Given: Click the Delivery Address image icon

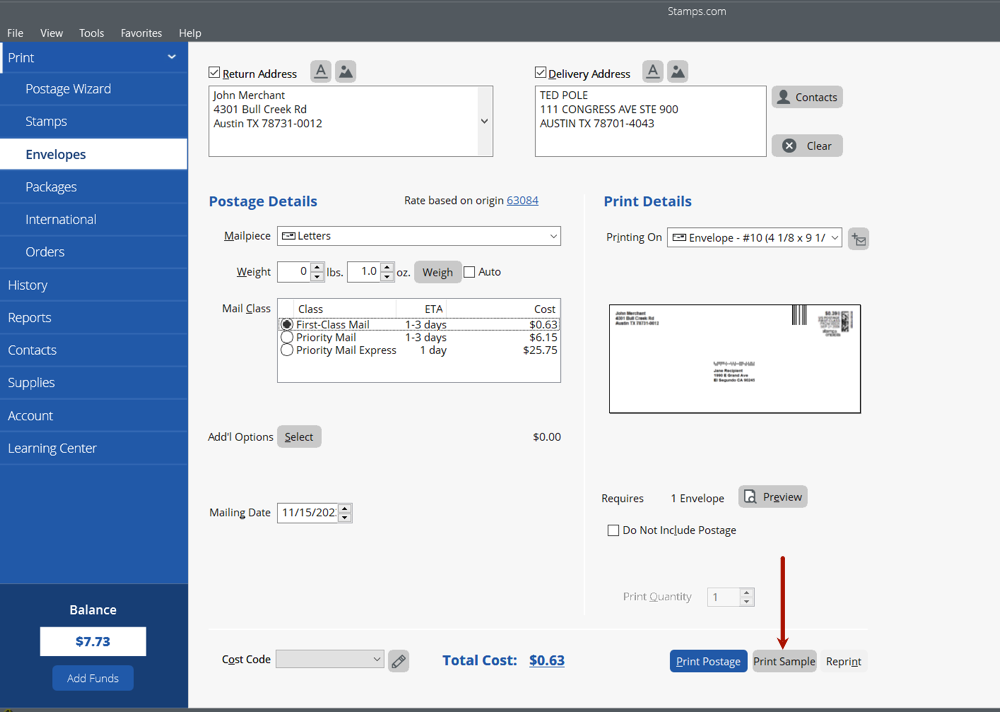Looking at the screenshot, I should point(677,72).
